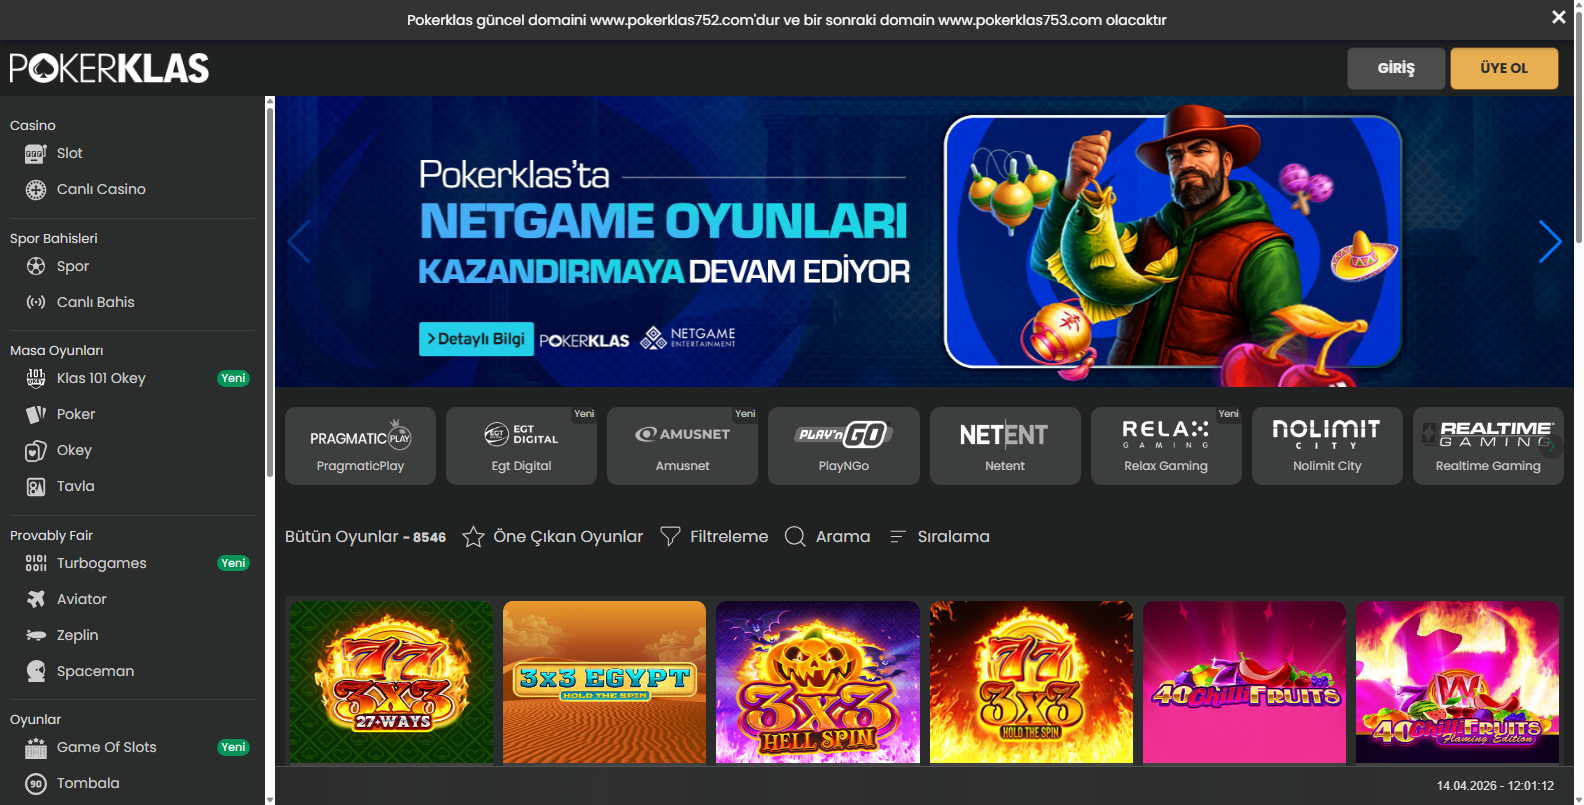Click the Yeni badge beside Turbogames

(x=233, y=563)
